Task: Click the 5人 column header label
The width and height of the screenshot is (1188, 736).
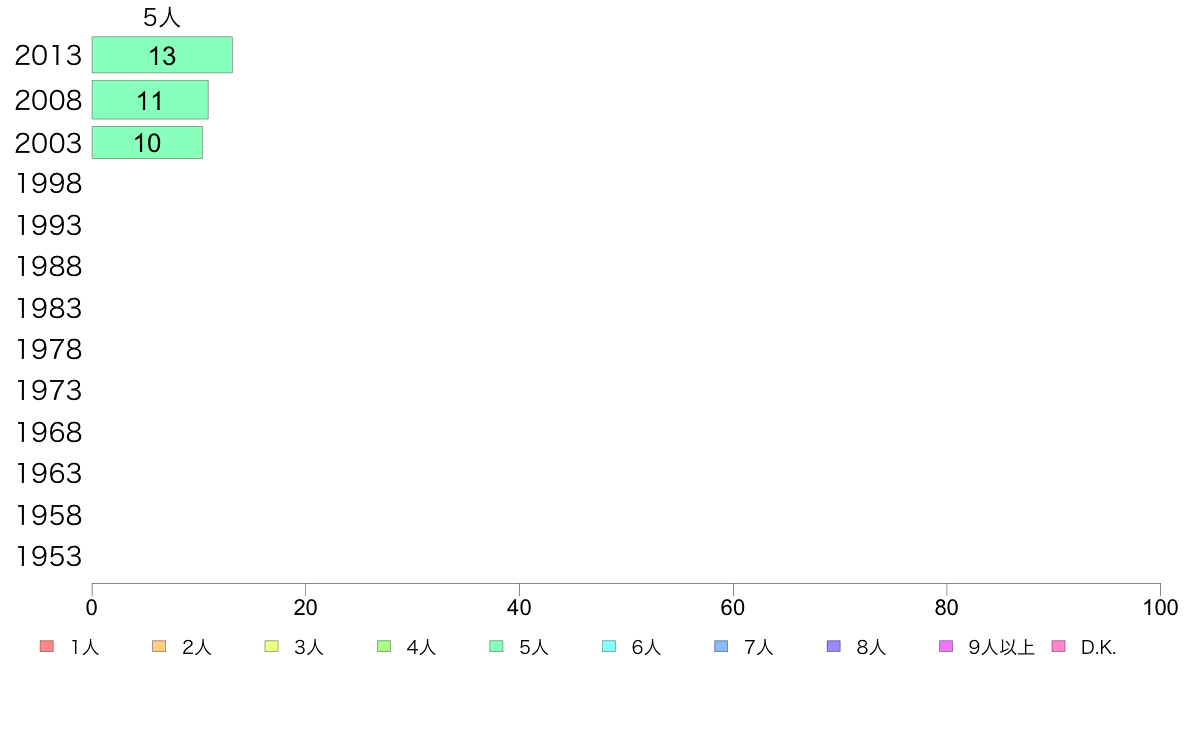Action: [x=161, y=17]
